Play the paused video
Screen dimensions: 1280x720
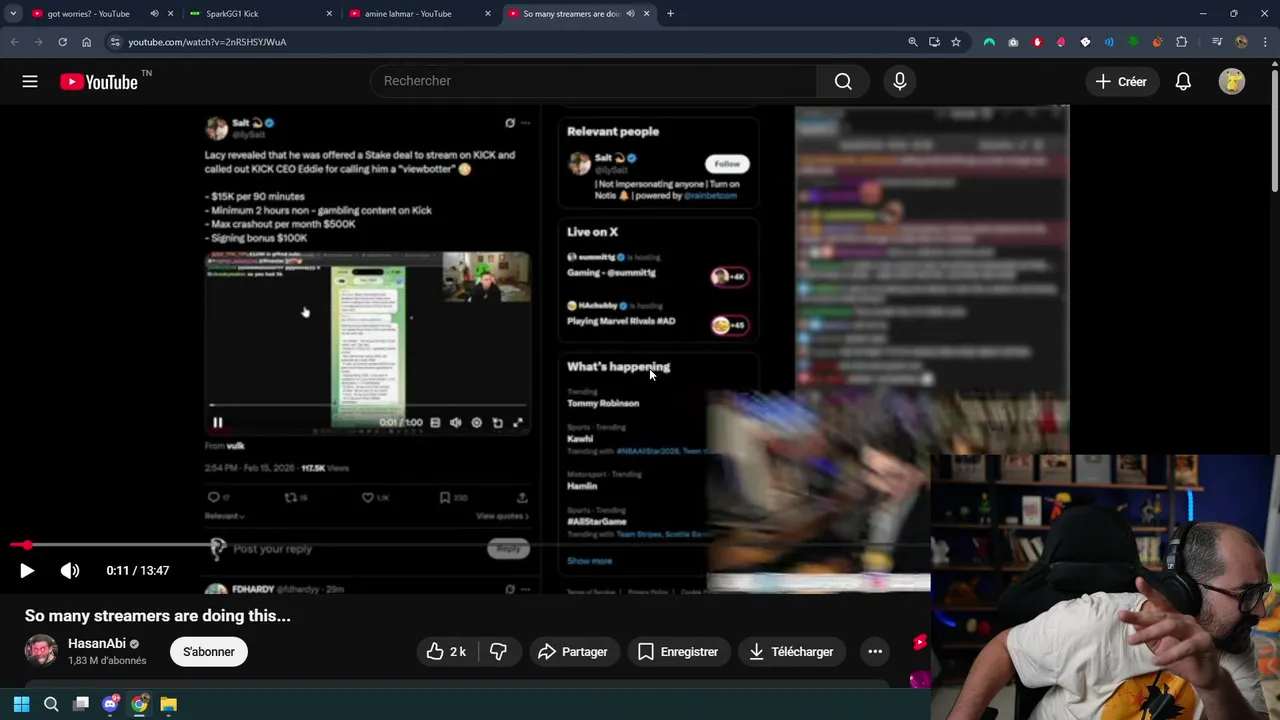coord(27,570)
